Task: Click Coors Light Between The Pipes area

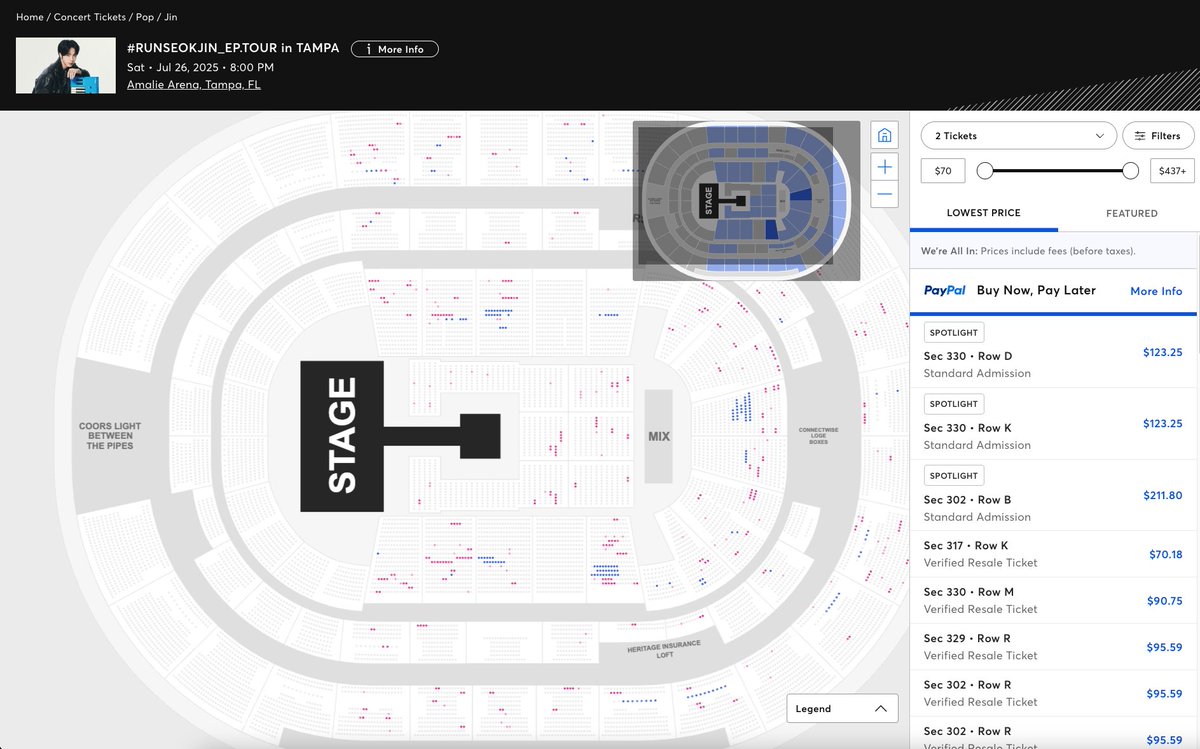Action: pyautogui.click(x=110, y=436)
